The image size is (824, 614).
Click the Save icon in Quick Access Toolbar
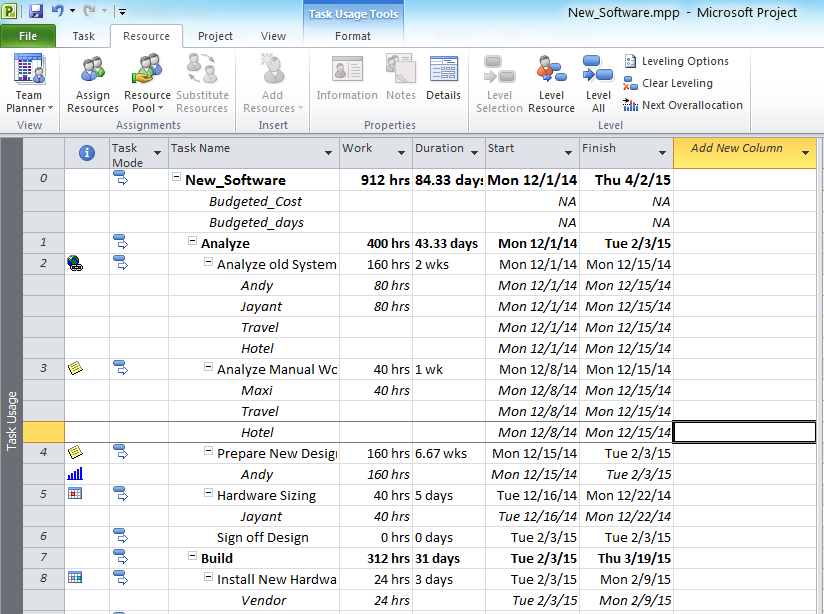tap(37, 9)
